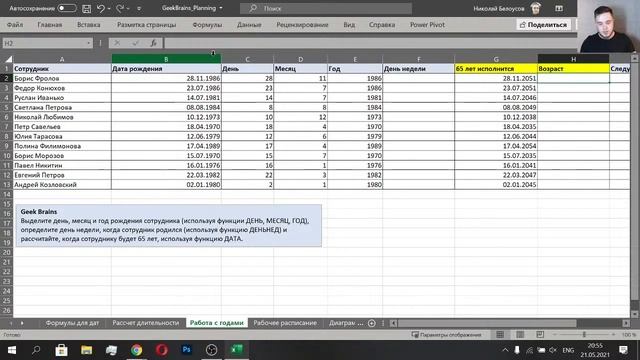The height and width of the screenshot is (360, 640).
Task: Switch to Формулы для дат sheet tab
Action: (x=72, y=322)
